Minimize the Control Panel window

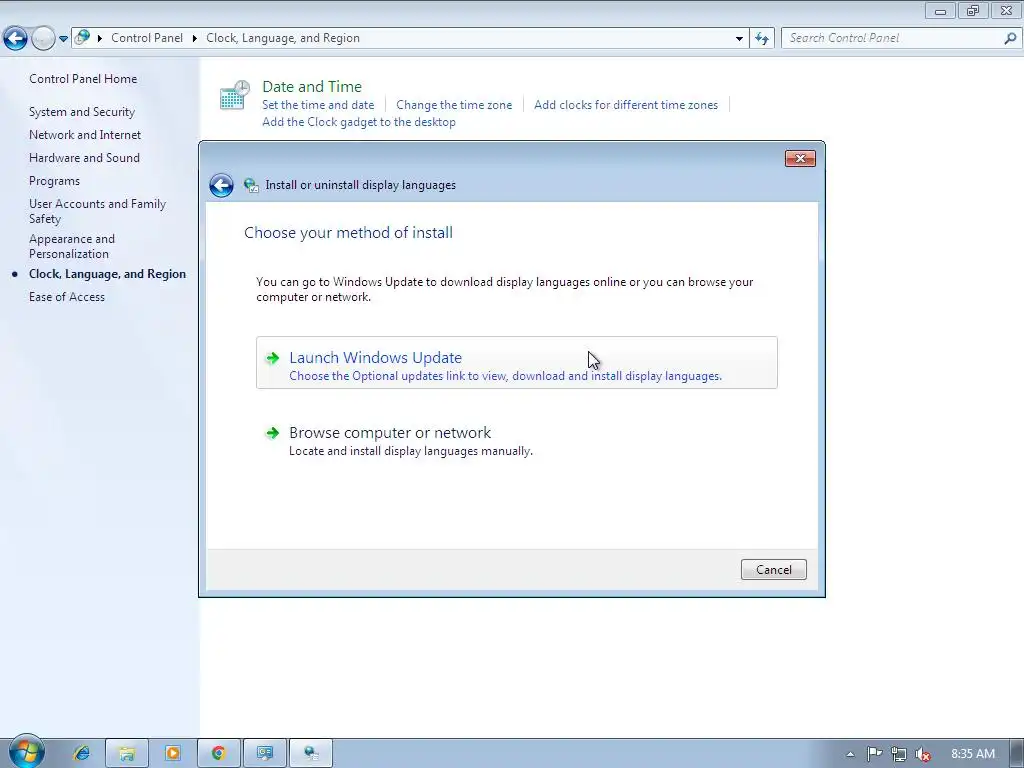tap(940, 10)
